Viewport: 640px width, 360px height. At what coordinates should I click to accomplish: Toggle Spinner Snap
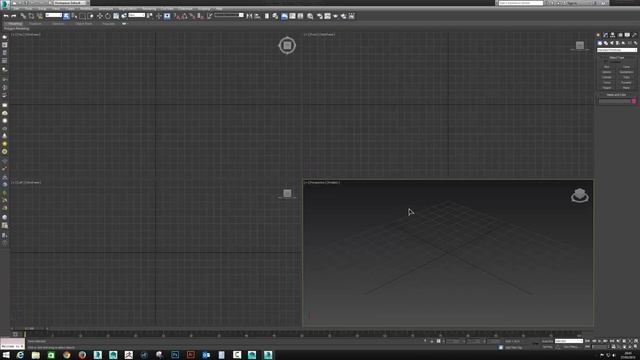(200, 16)
